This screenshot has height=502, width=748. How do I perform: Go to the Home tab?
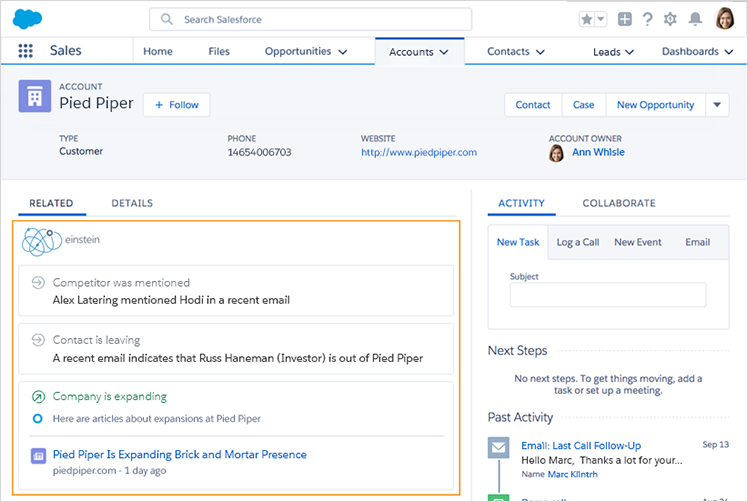click(x=158, y=51)
